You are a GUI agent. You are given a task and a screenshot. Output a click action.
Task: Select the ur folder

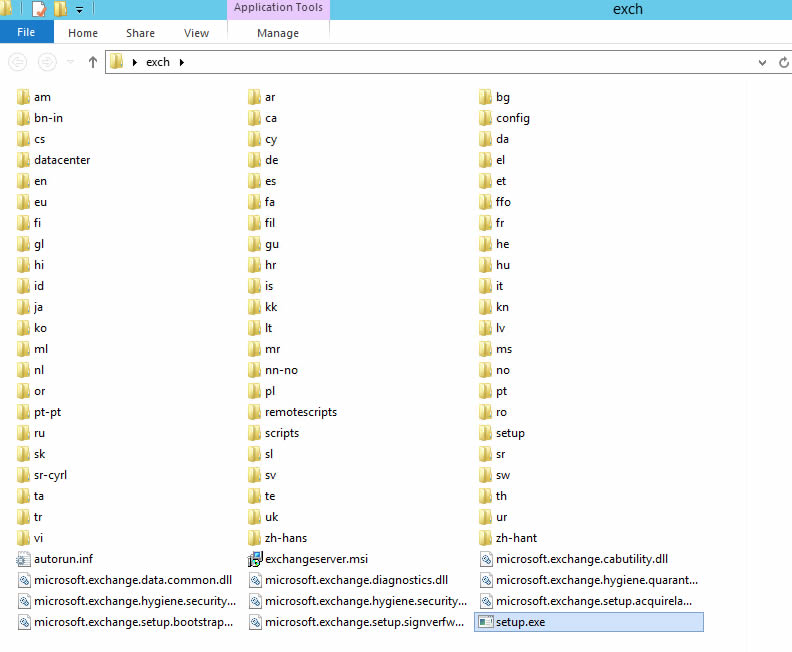[x=493, y=517]
